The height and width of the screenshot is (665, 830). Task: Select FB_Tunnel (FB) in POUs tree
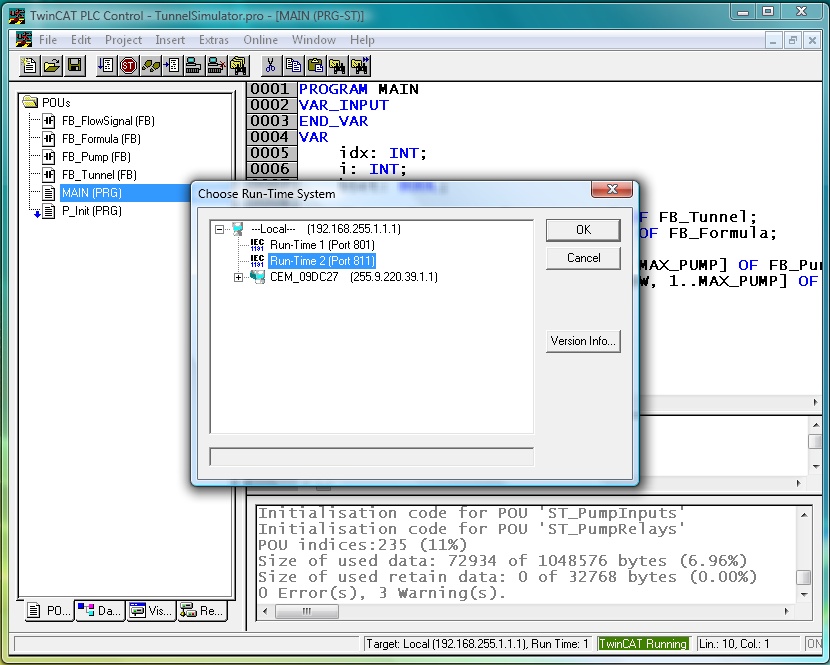99,175
